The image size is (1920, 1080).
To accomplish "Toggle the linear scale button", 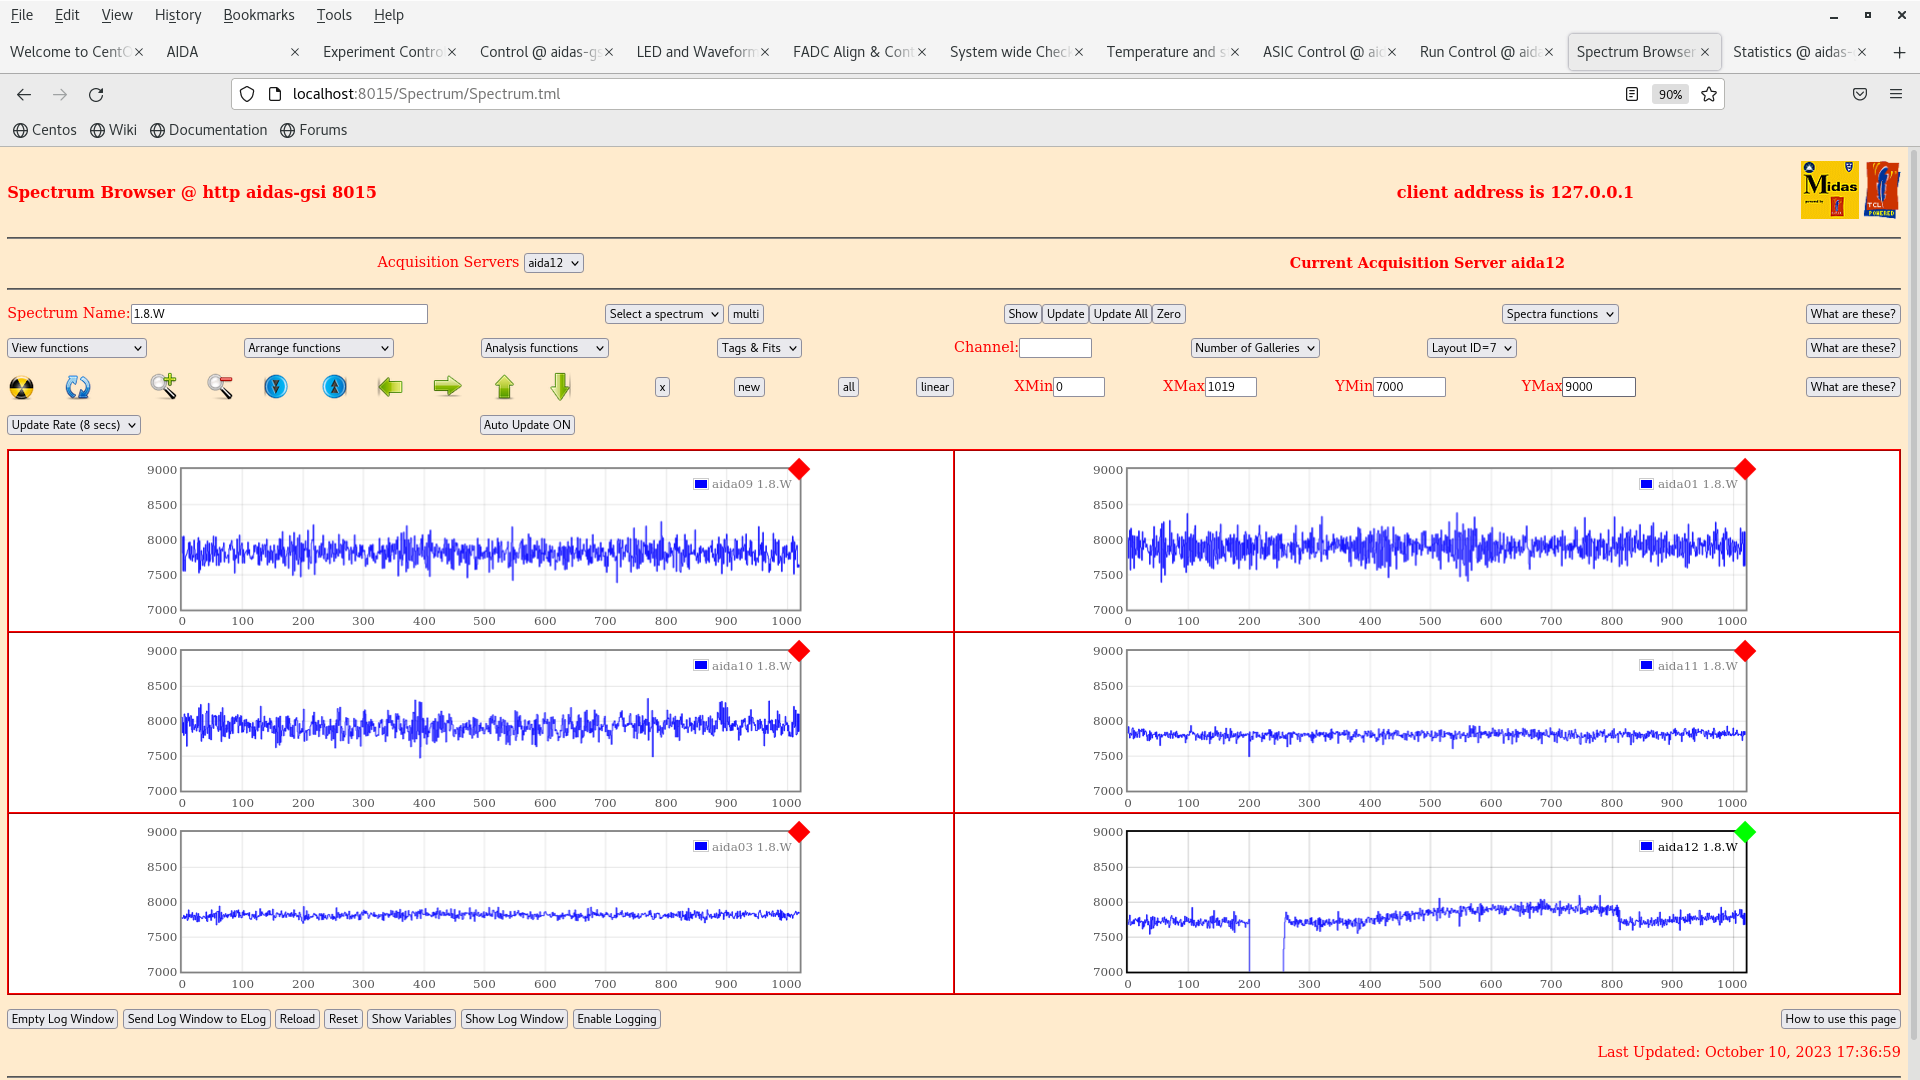I will click(x=934, y=387).
